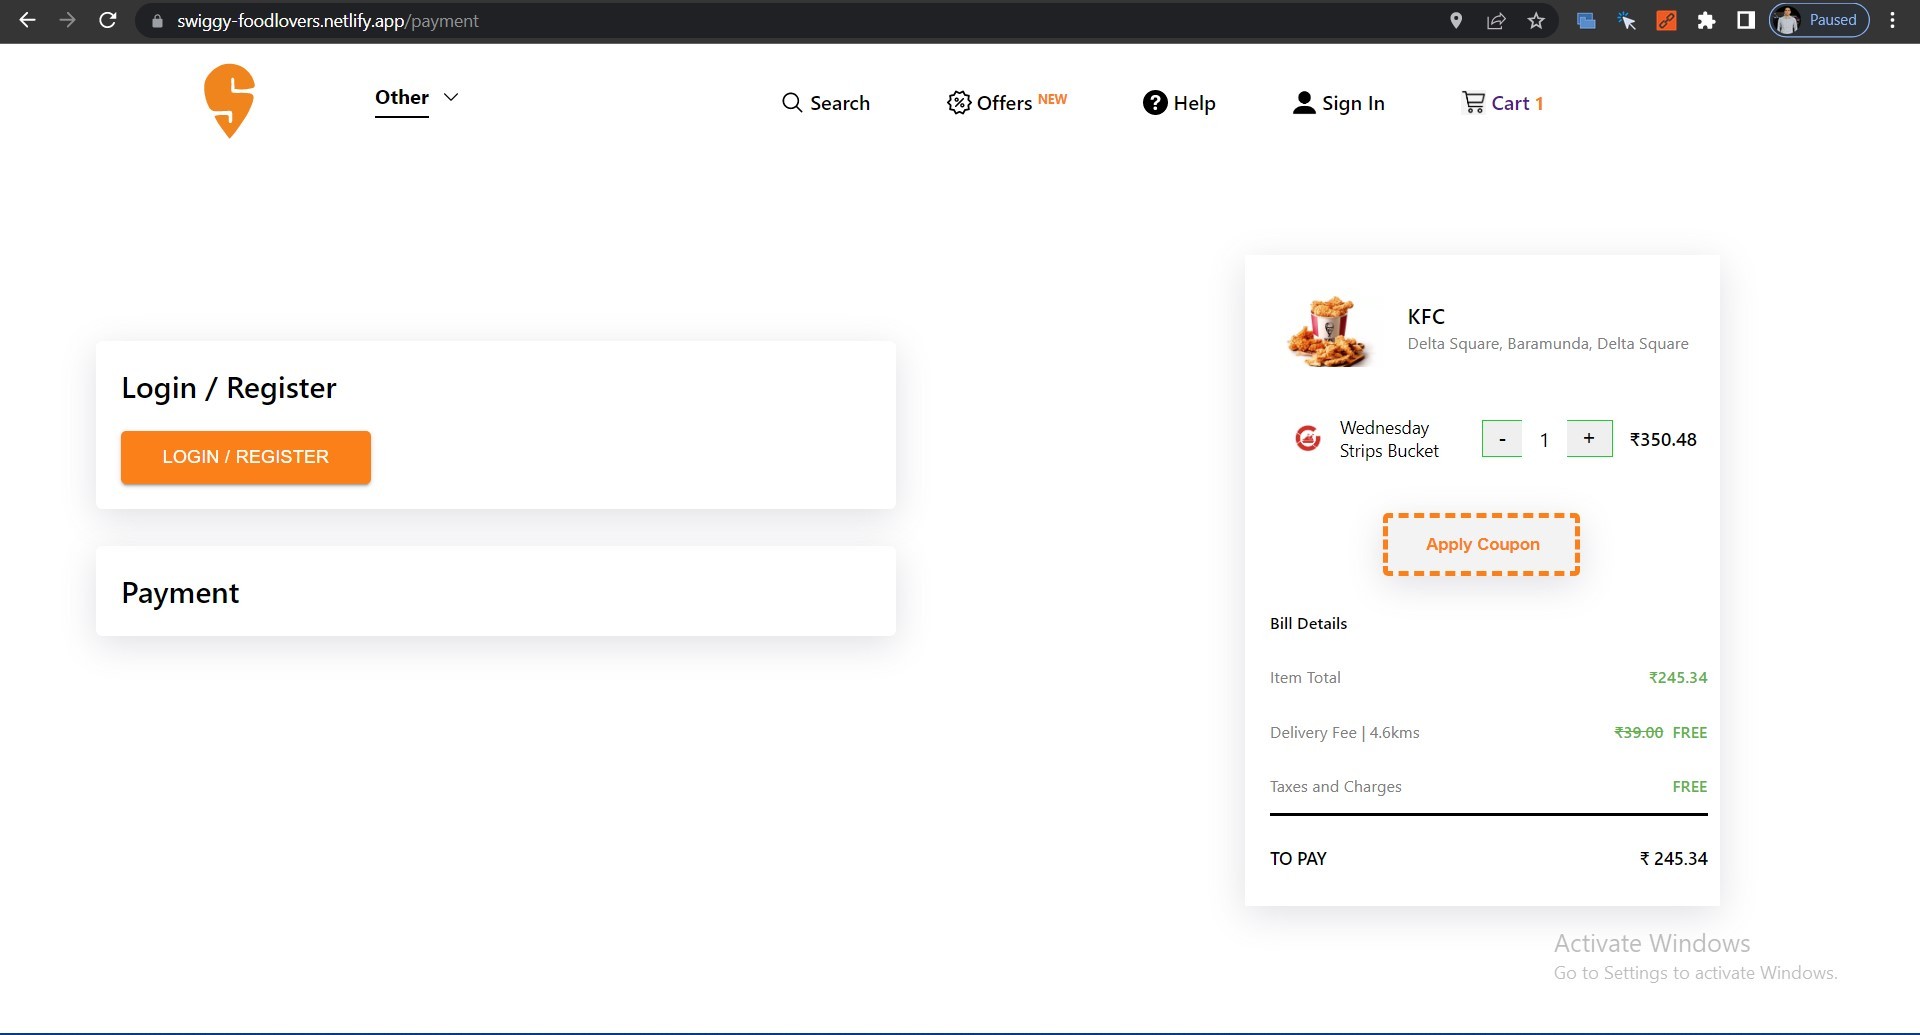This screenshot has width=1920, height=1035.
Task: Click the Payment section heading
Action: [x=180, y=593]
